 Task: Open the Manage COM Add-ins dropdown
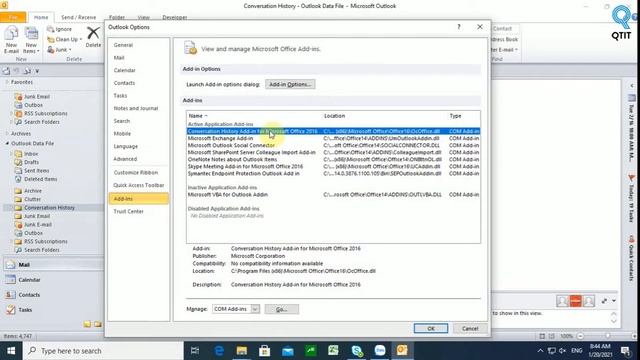point(255,309)
